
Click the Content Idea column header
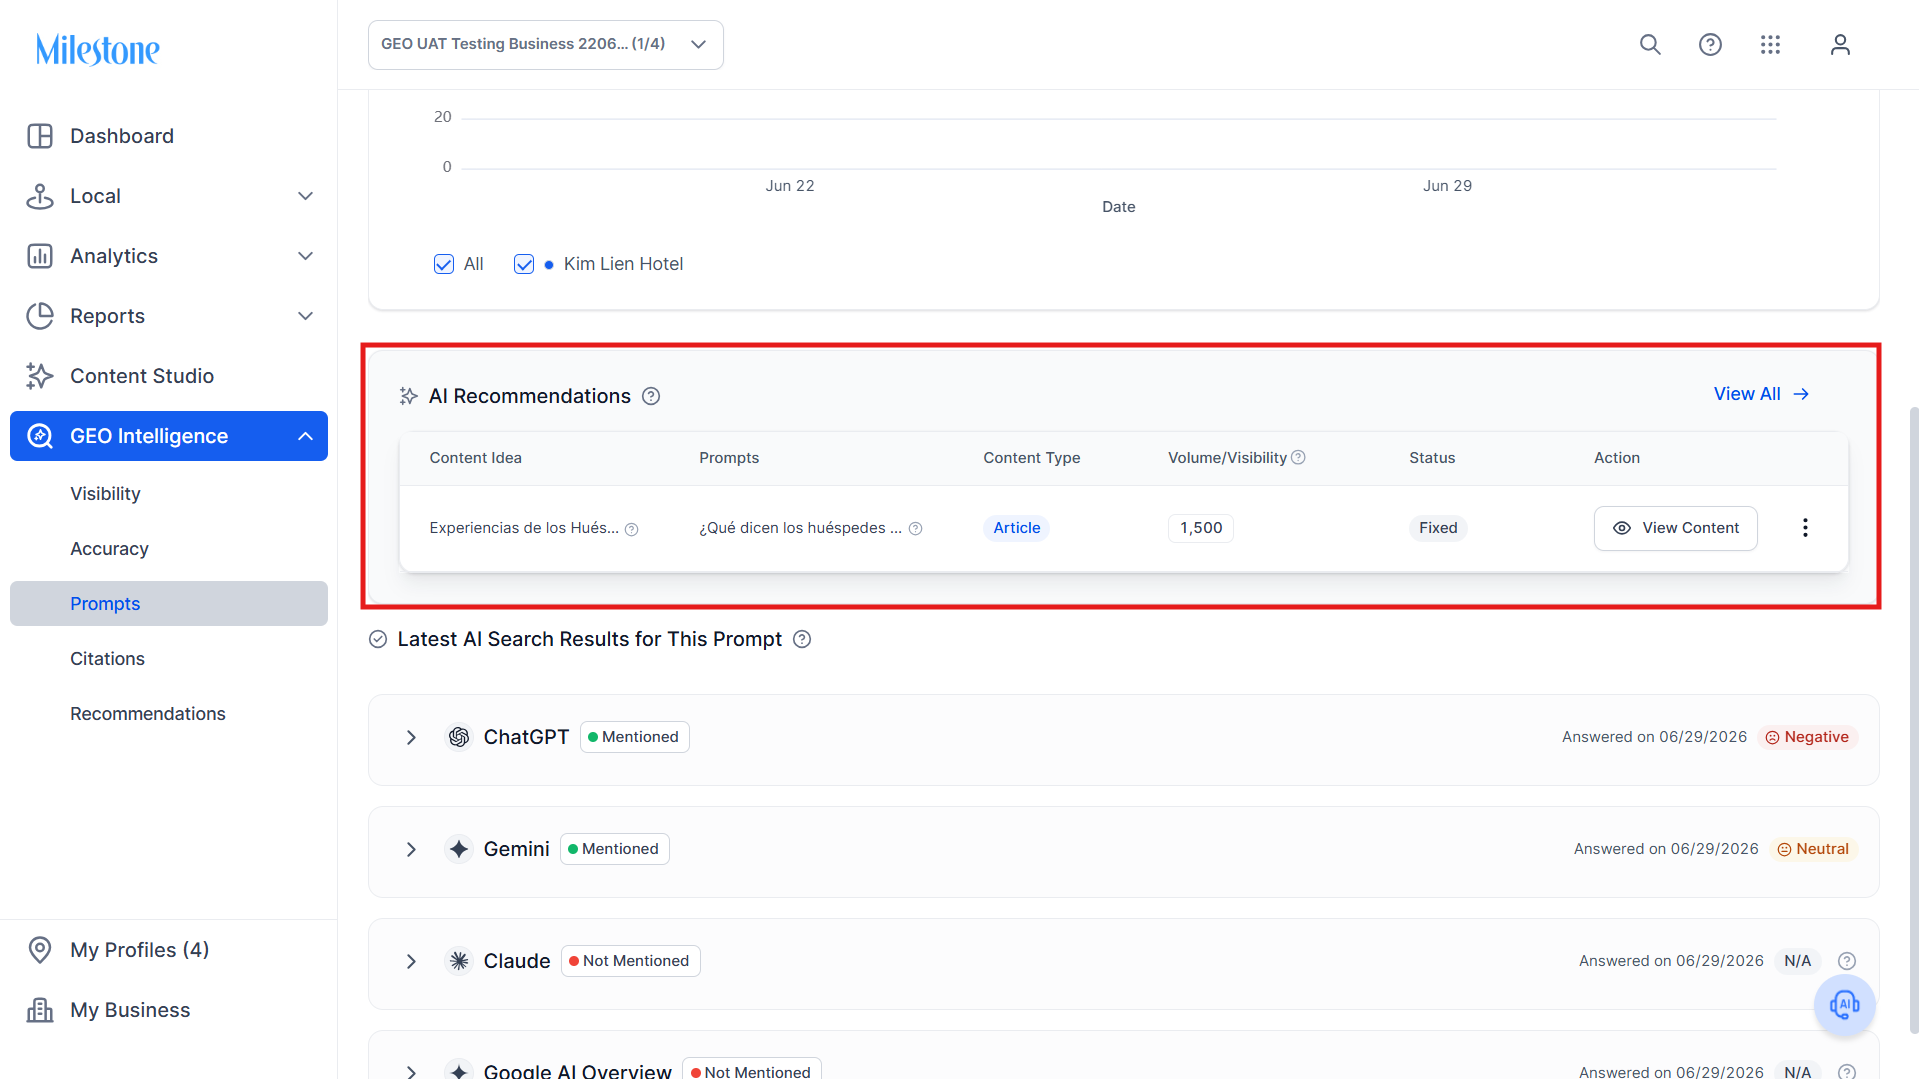click(476, 458)
